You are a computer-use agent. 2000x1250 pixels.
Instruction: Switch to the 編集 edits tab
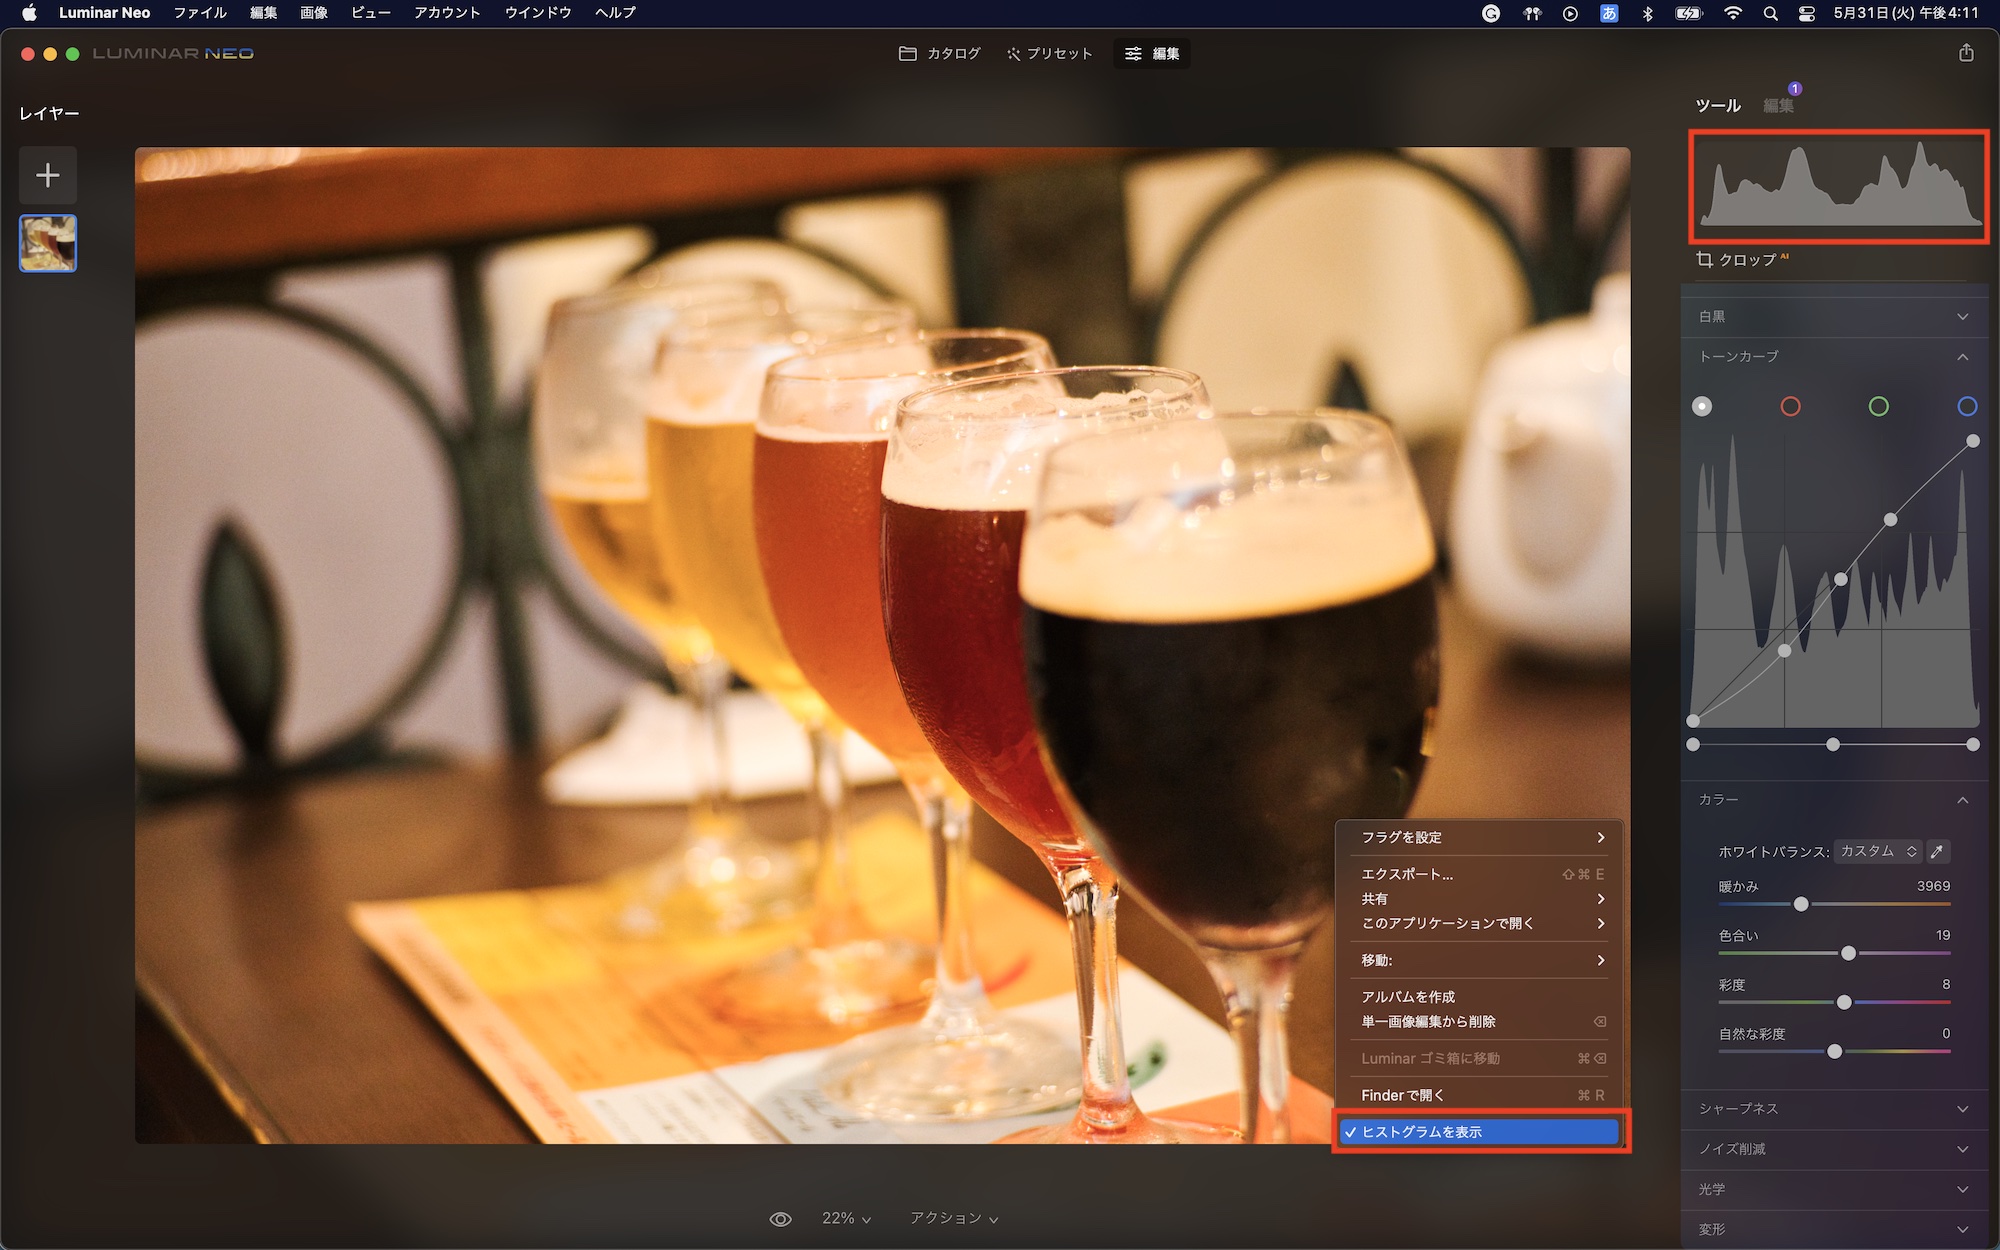[1777, 106]
